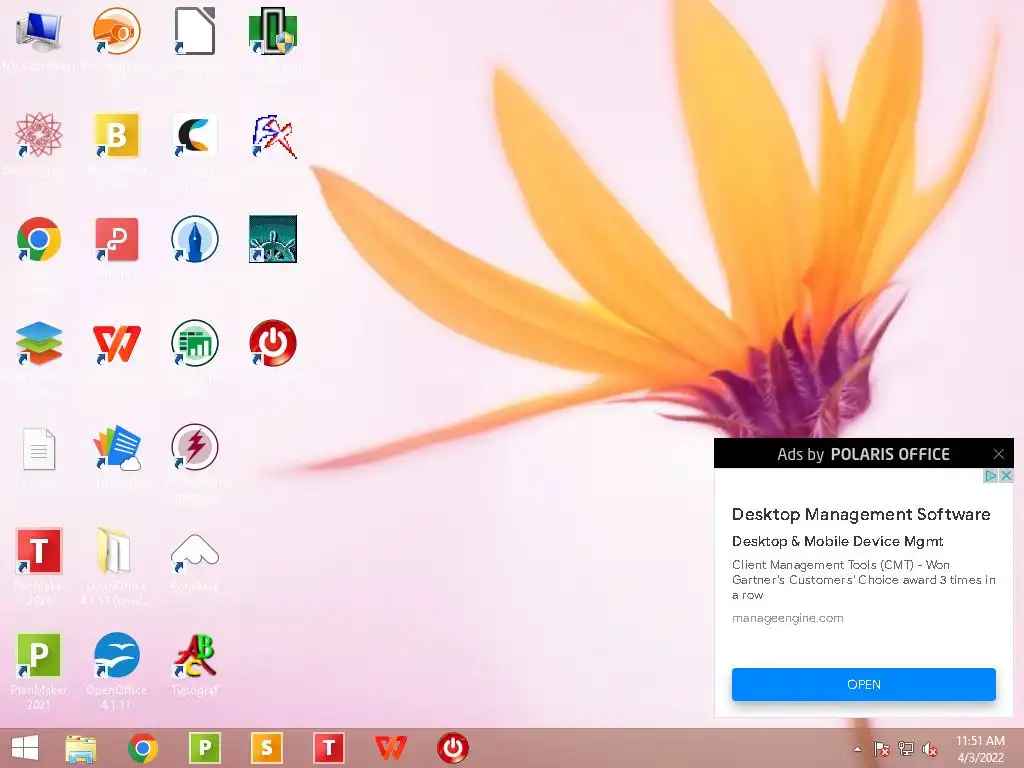The height and width of the screenshot is (768, 1024).
Task: Follow the manageengine.com link
Action: pos(788,618)
